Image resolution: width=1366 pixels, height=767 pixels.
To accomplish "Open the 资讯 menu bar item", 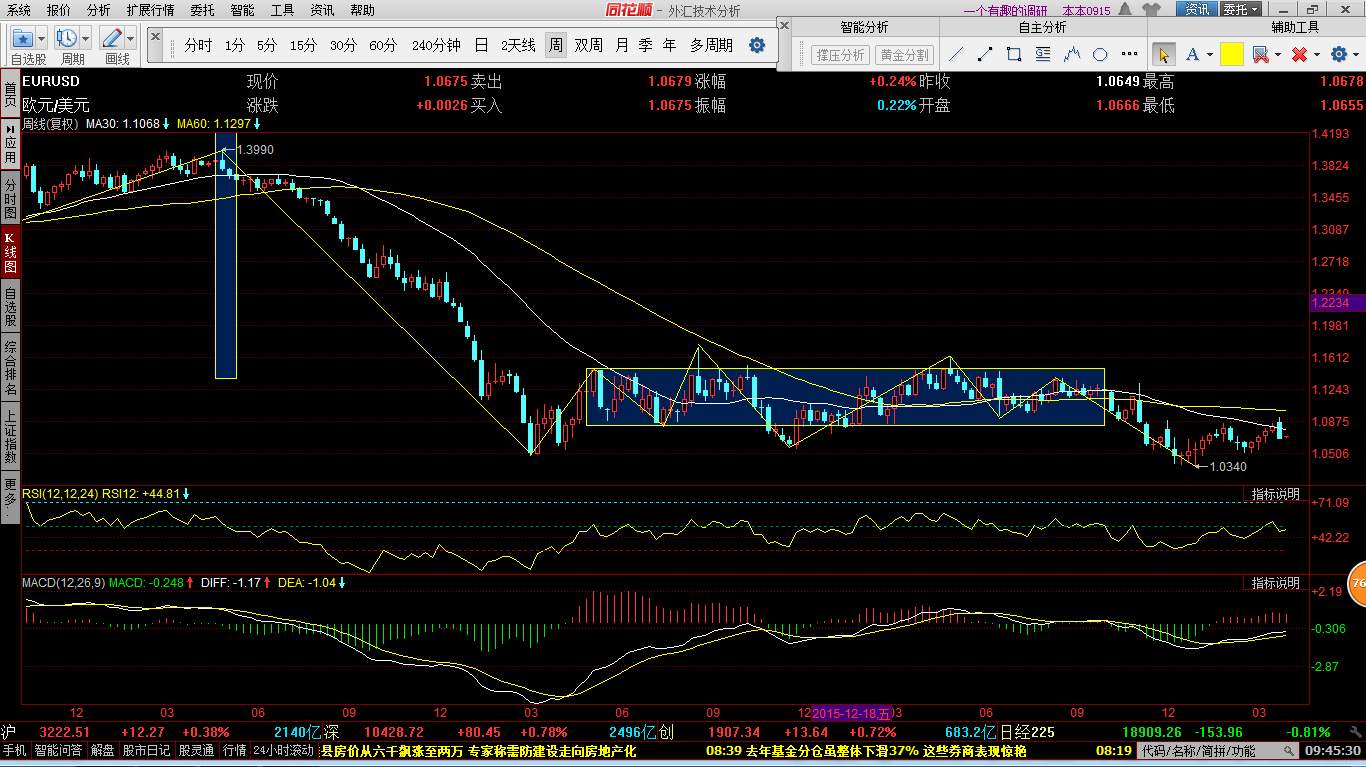I will click(x=322, y=10).
